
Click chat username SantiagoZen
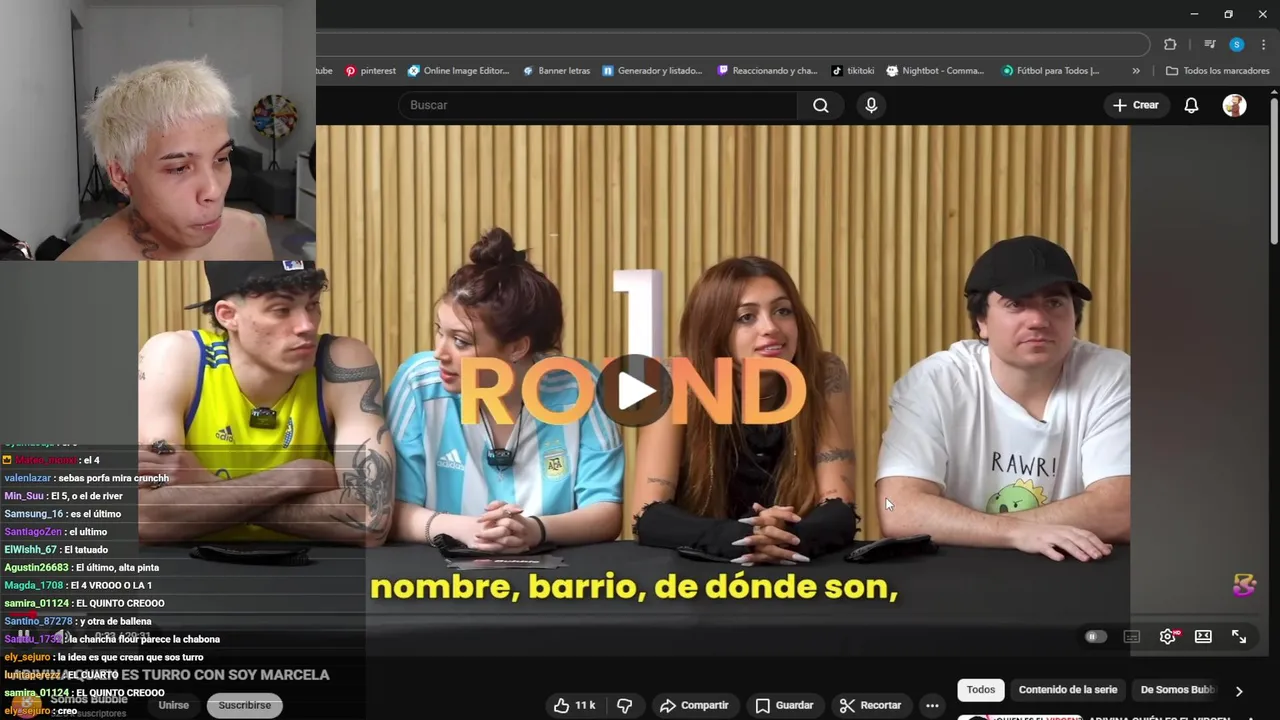pyautogui.click(x=33, y=532)
